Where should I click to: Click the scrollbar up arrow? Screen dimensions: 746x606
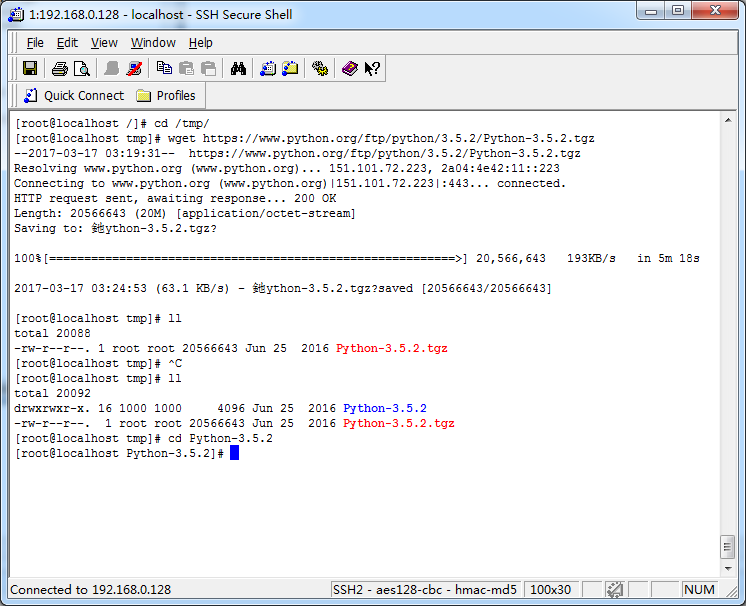pos(728,120)
